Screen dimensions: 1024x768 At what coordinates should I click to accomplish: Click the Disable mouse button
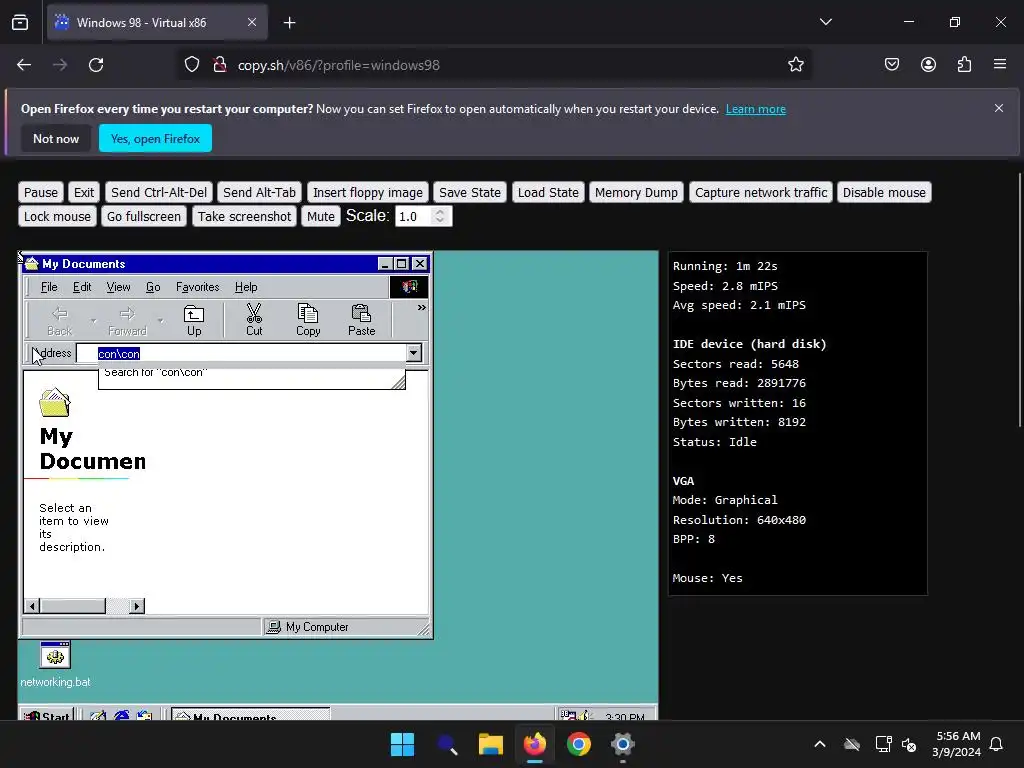(x=884, y=193)
